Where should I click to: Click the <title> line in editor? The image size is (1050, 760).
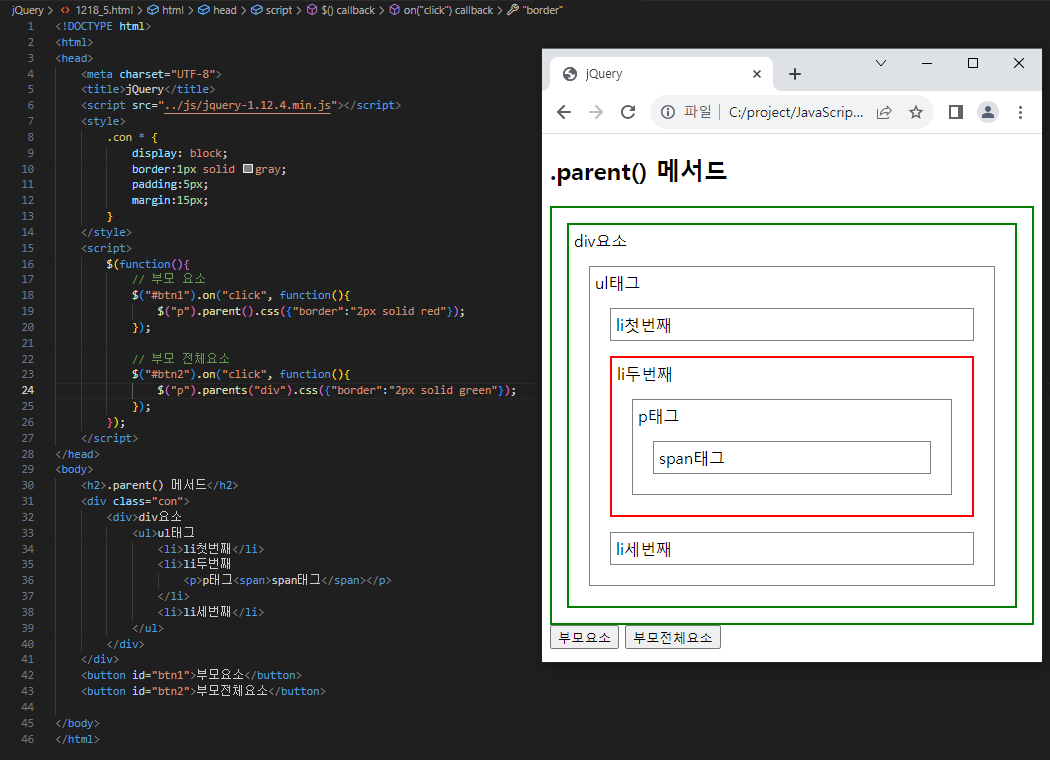tap(148, 89)
